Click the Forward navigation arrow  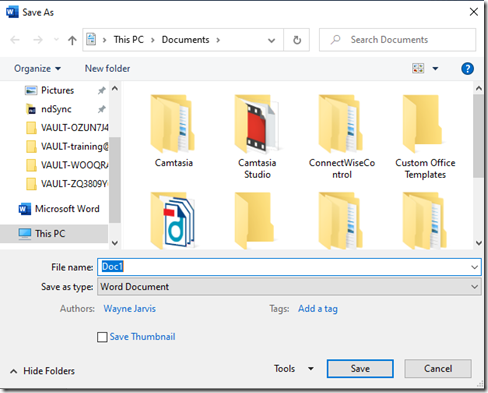tap(38, 40)
